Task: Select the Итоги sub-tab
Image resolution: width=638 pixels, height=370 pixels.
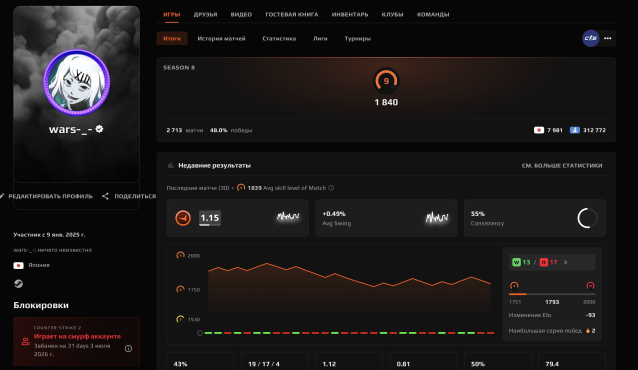Action: coord(172,38)
